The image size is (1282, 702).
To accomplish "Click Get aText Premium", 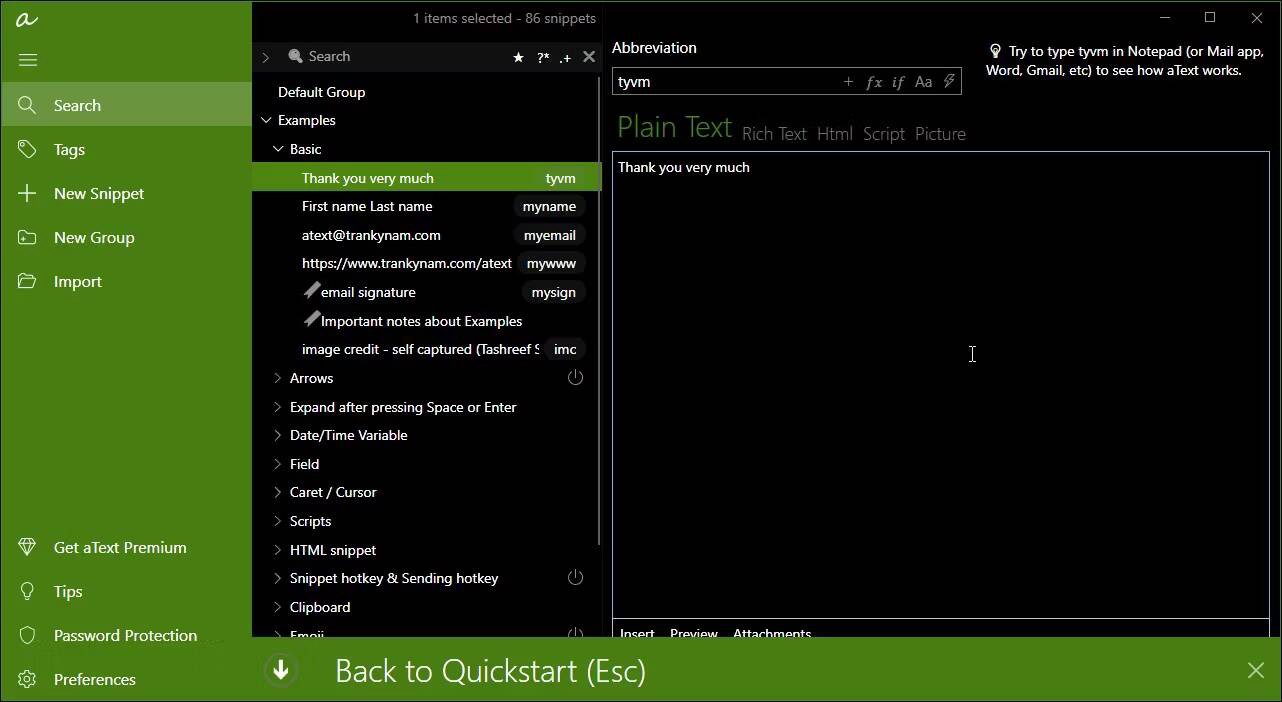I will click(126, 547).
